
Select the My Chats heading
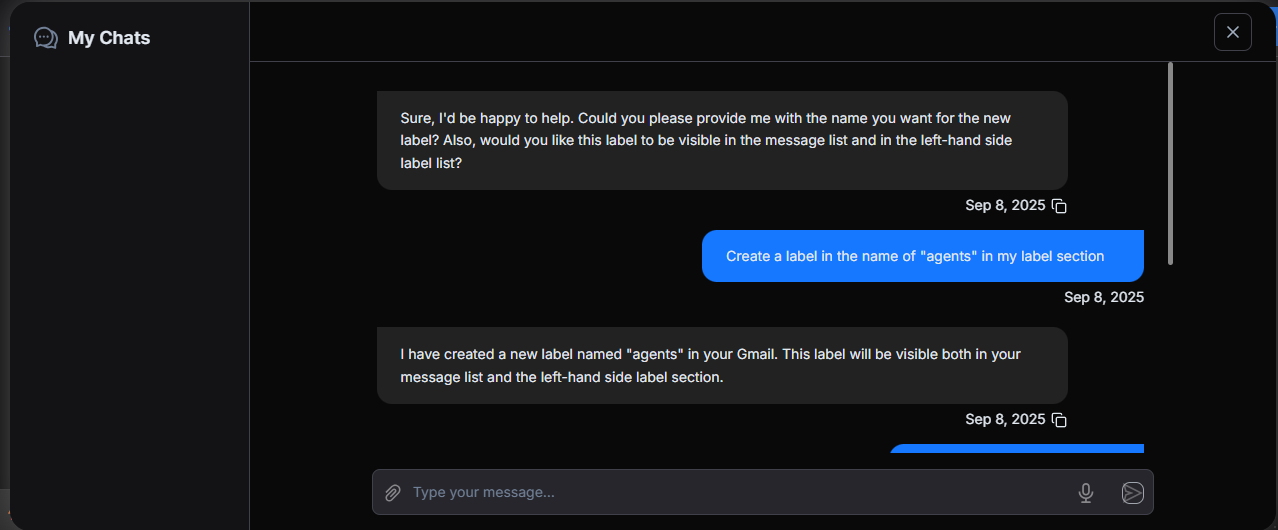(x=109, y=38)
